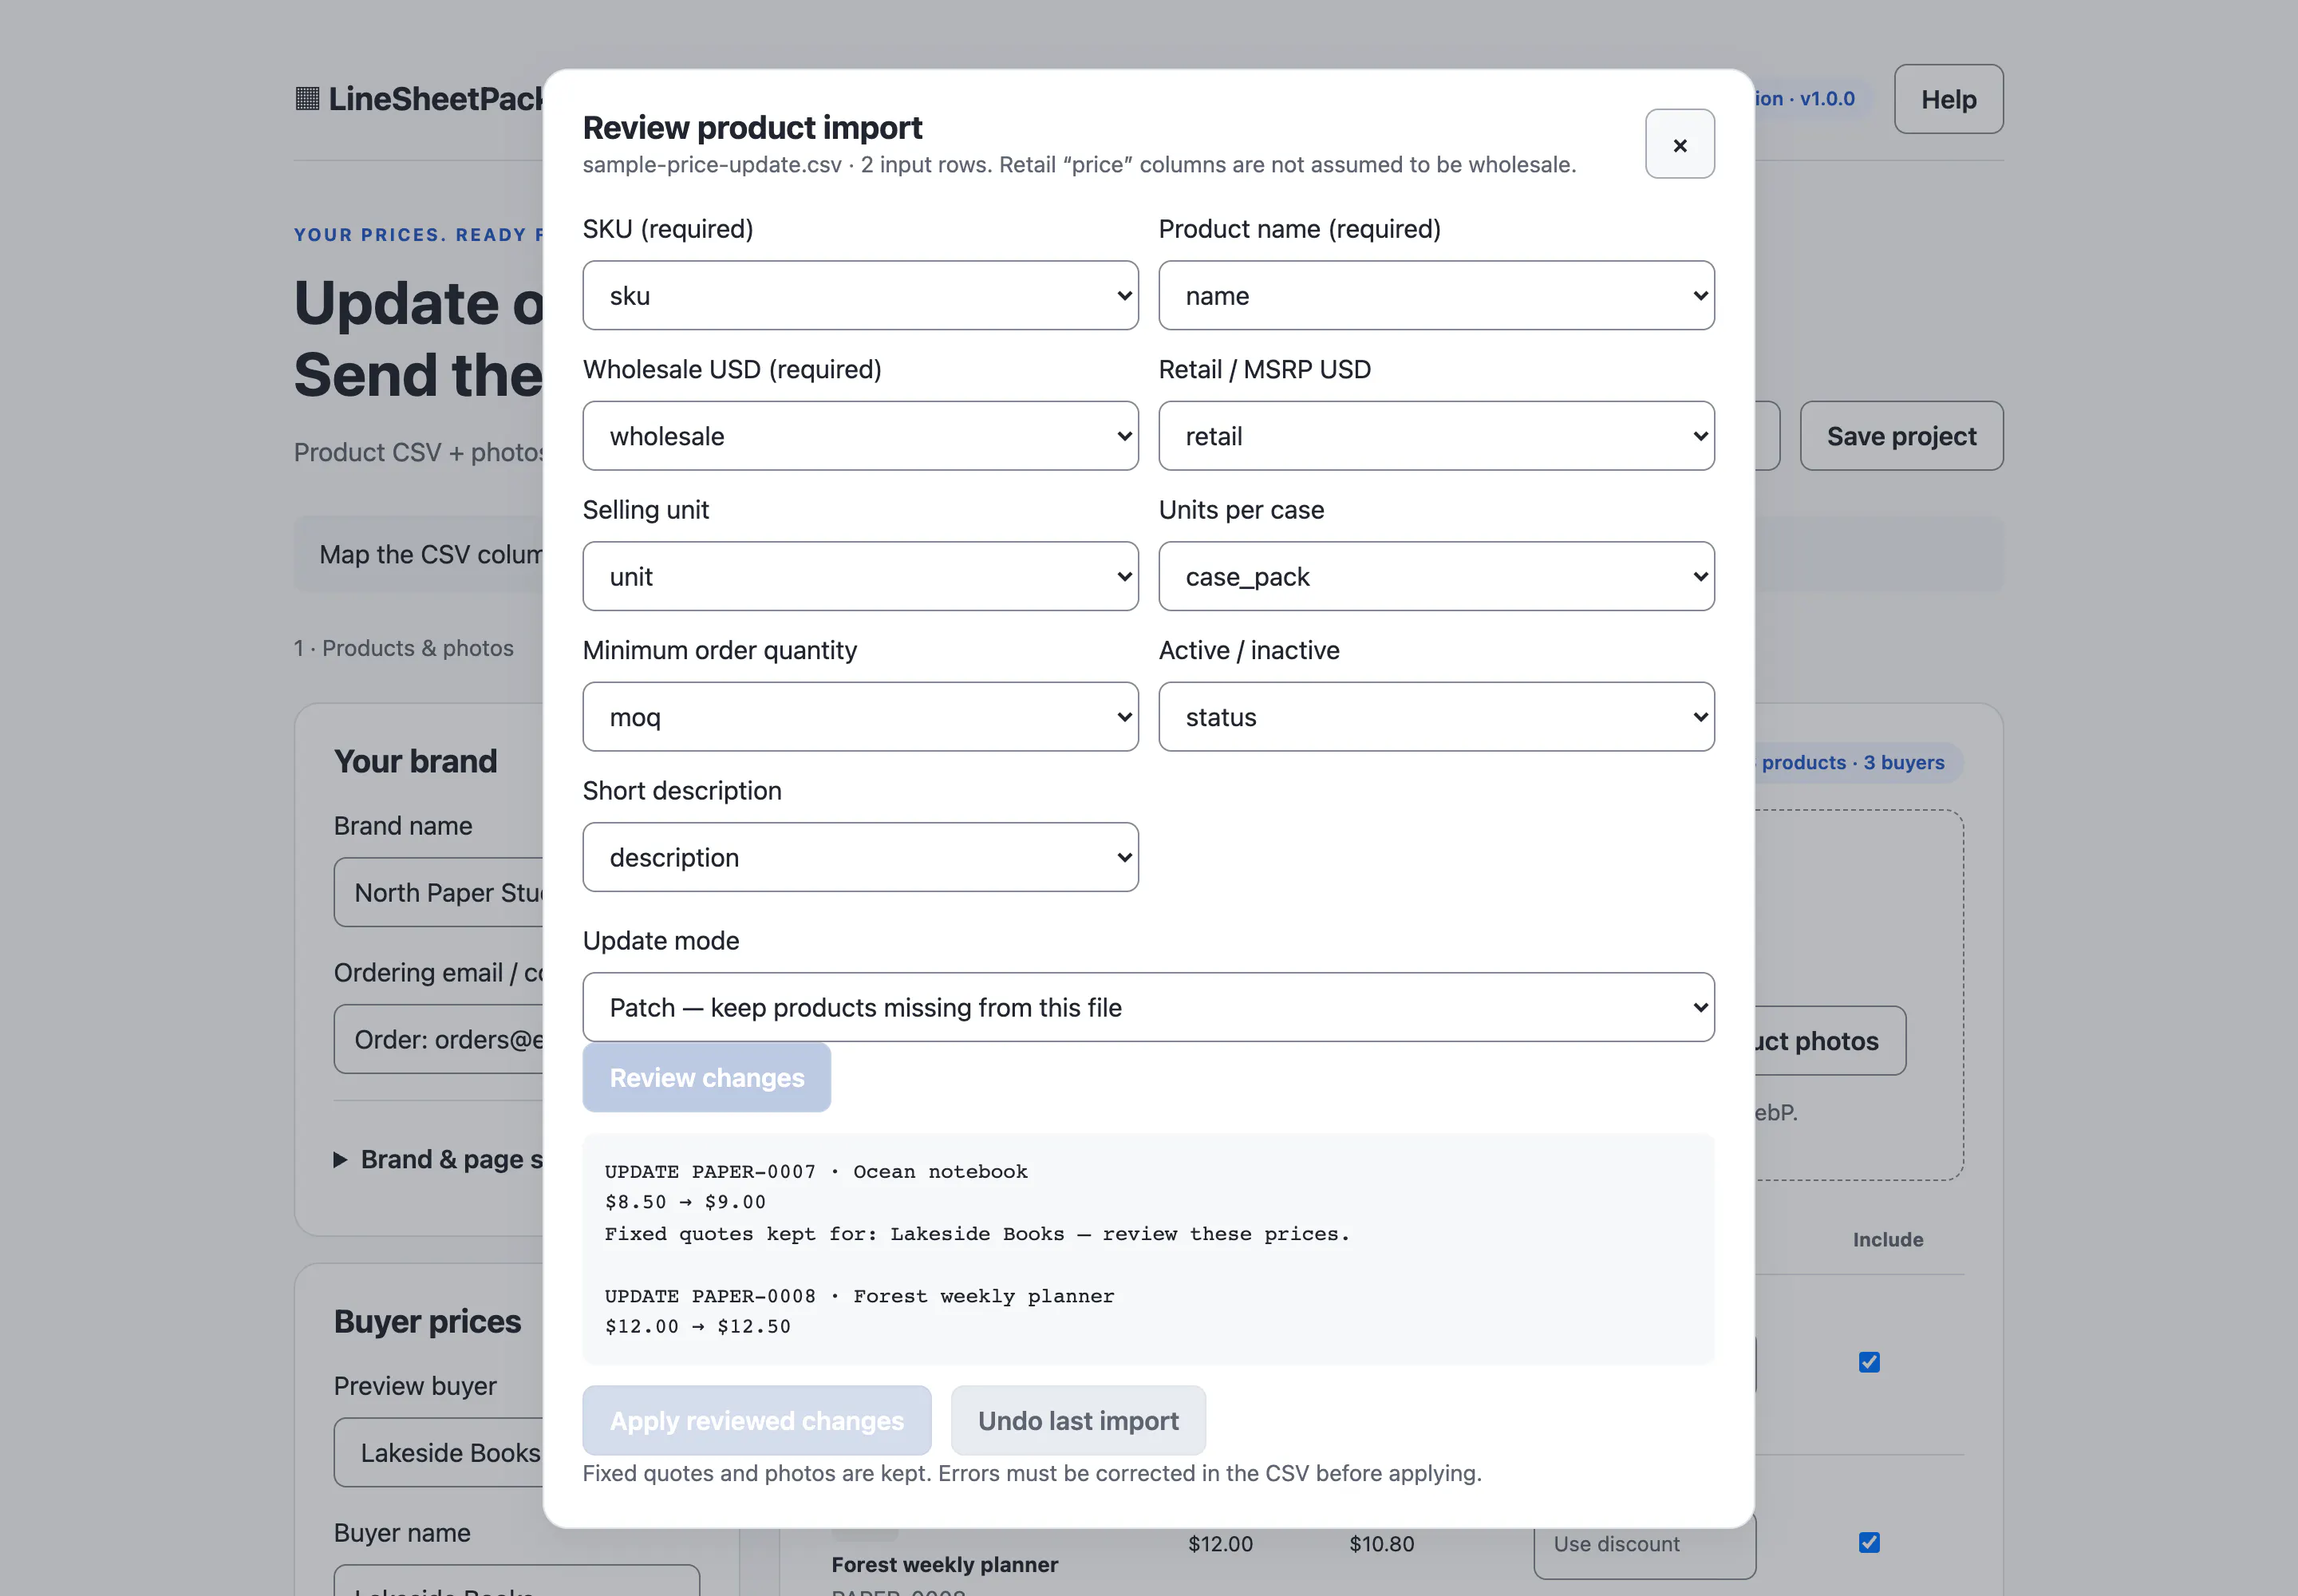Open the Active / inactive status dropdown

click(1436, 717)
